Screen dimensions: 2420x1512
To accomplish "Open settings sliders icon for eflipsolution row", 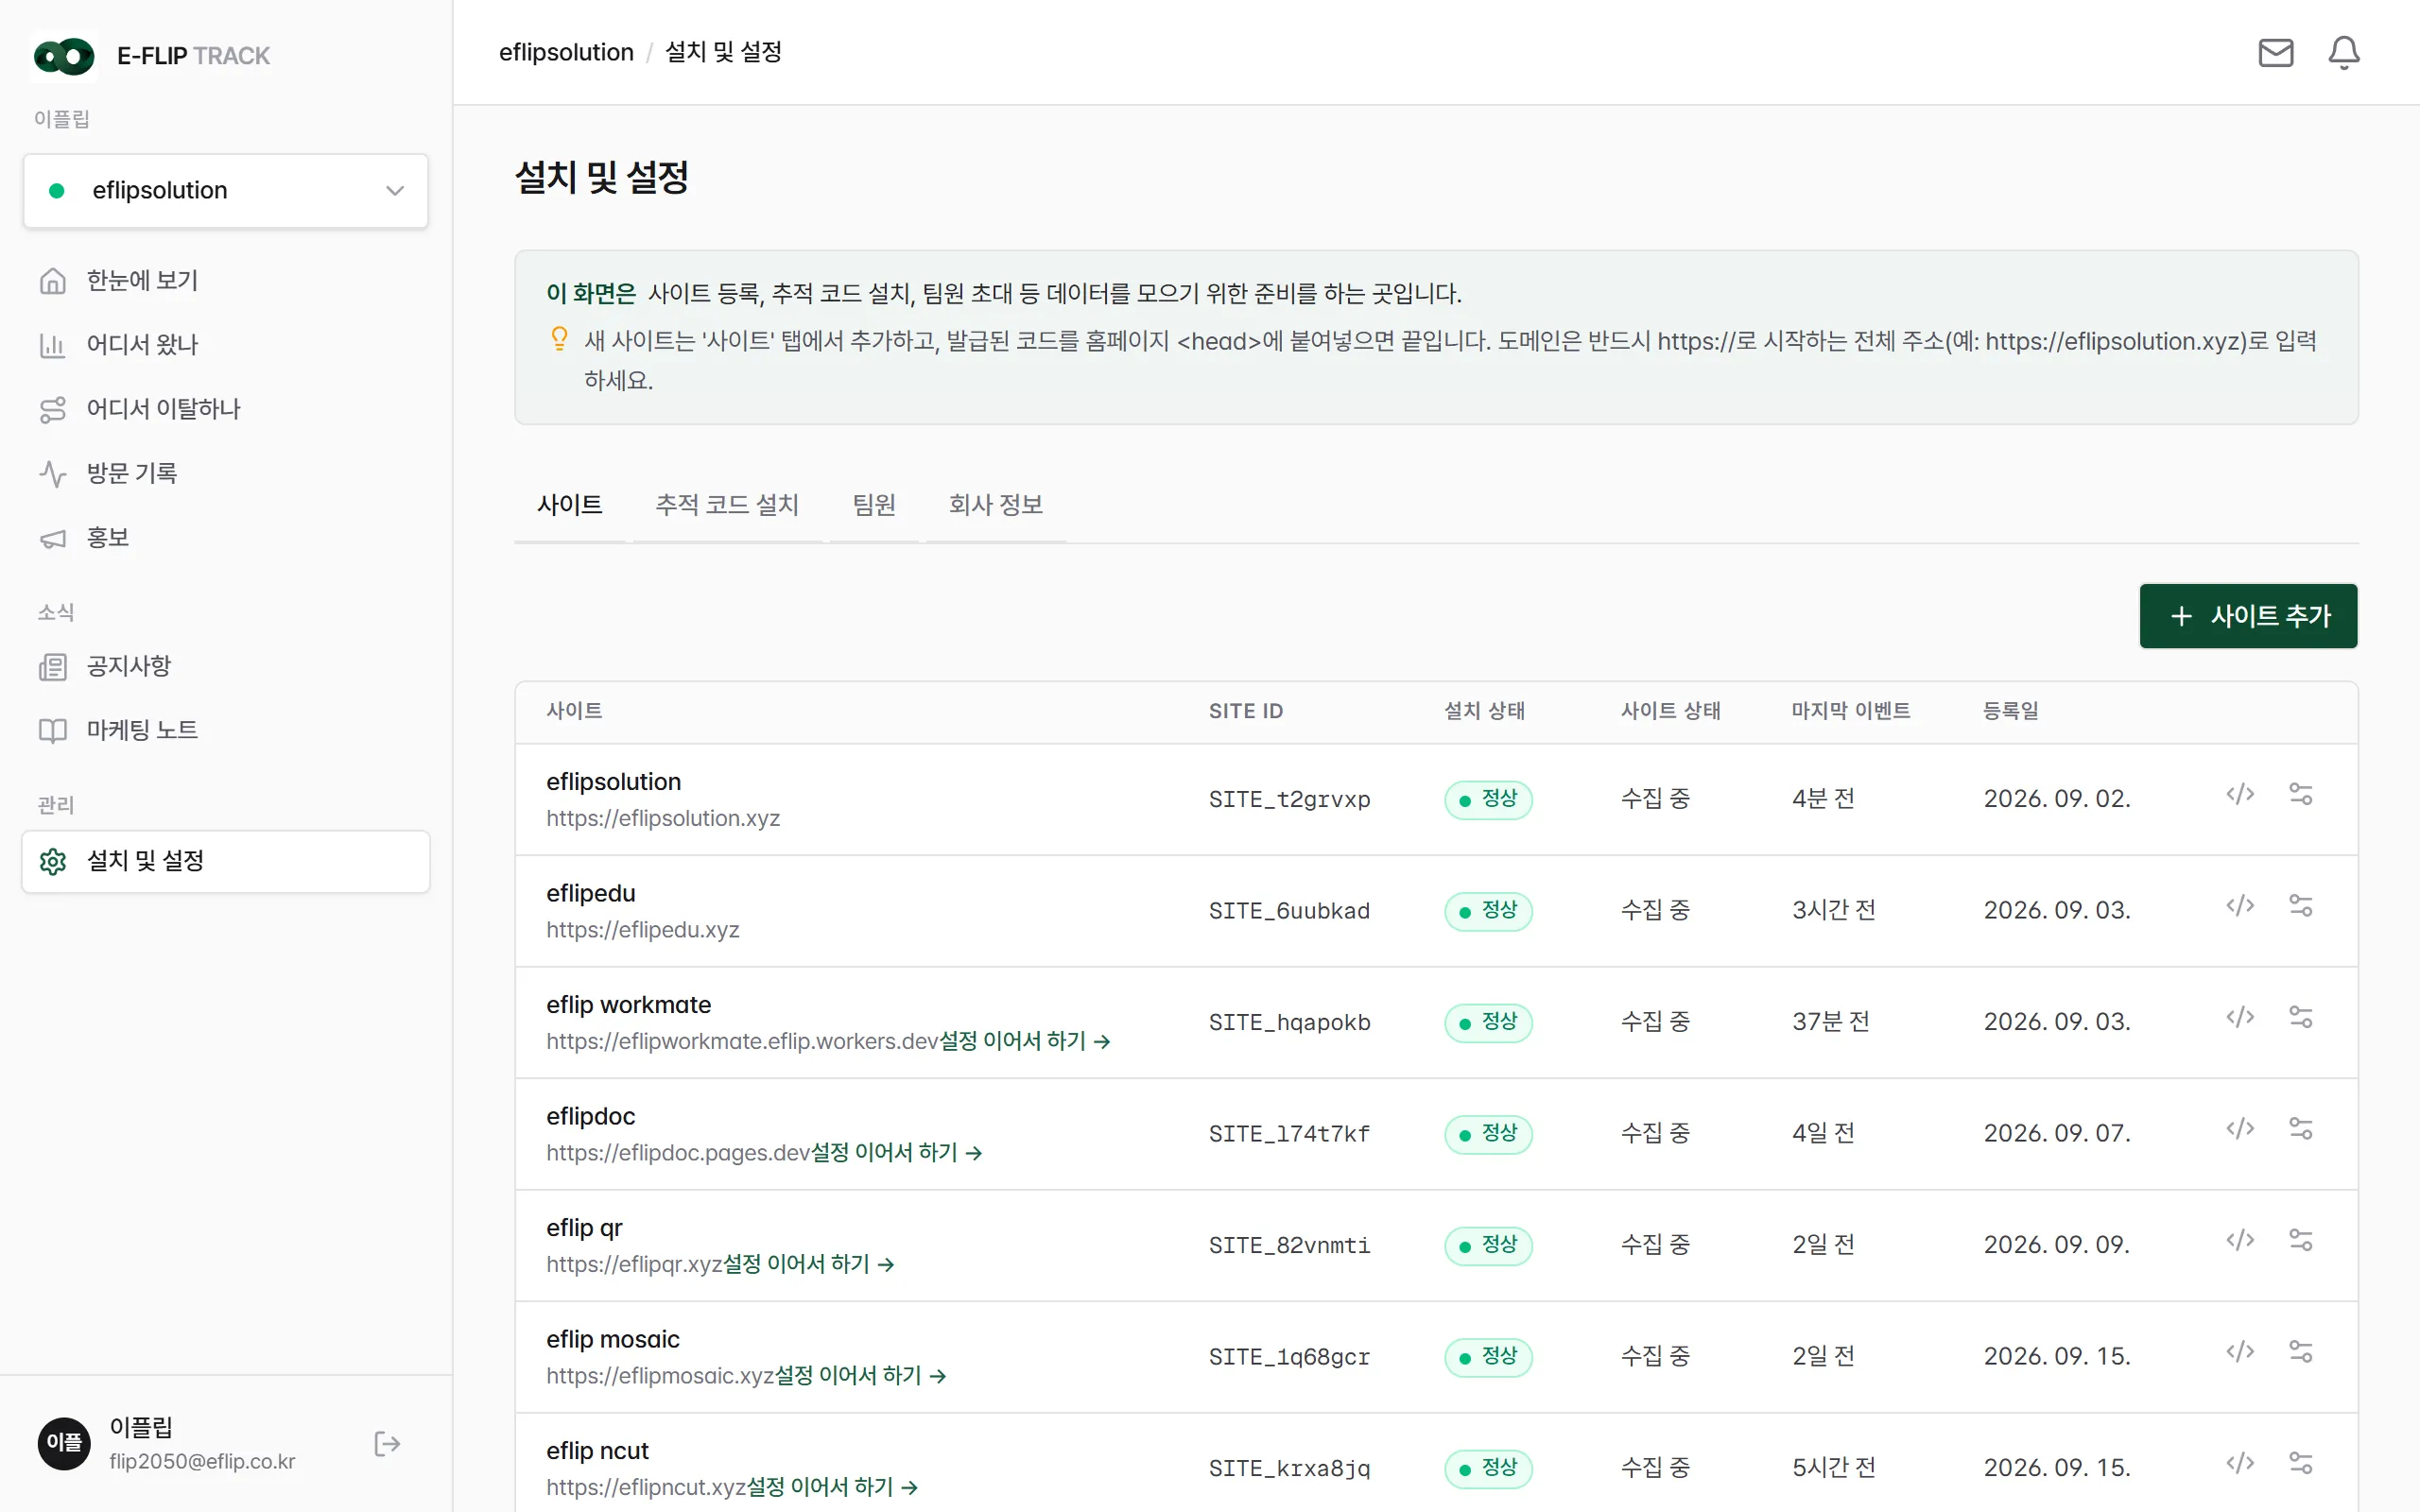I will pos(2300,794).
